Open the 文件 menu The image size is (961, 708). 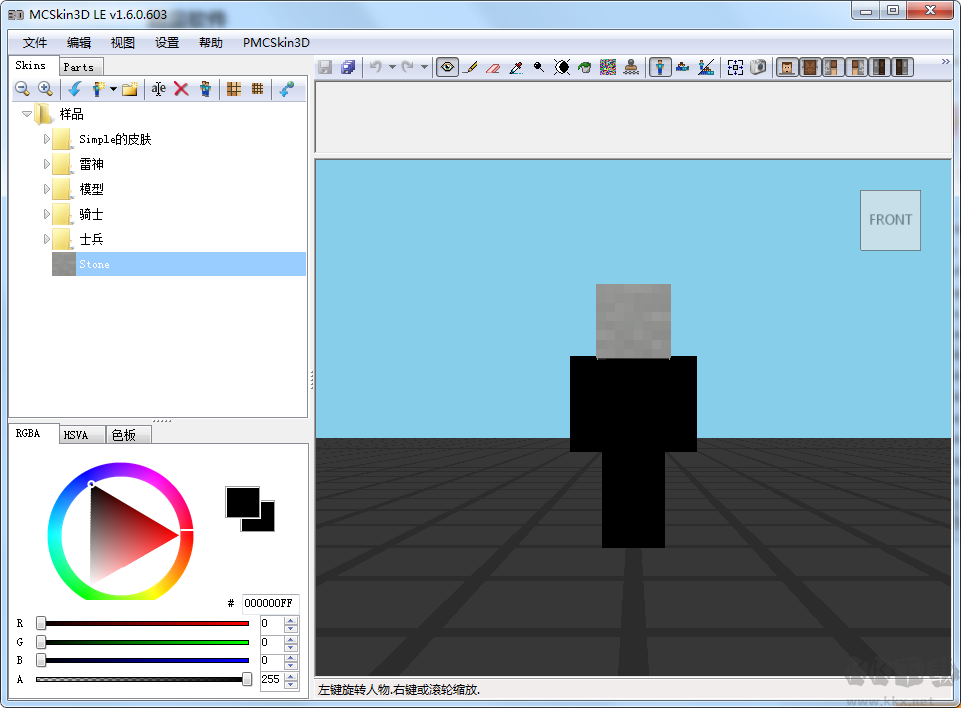(x=35, y=43)
